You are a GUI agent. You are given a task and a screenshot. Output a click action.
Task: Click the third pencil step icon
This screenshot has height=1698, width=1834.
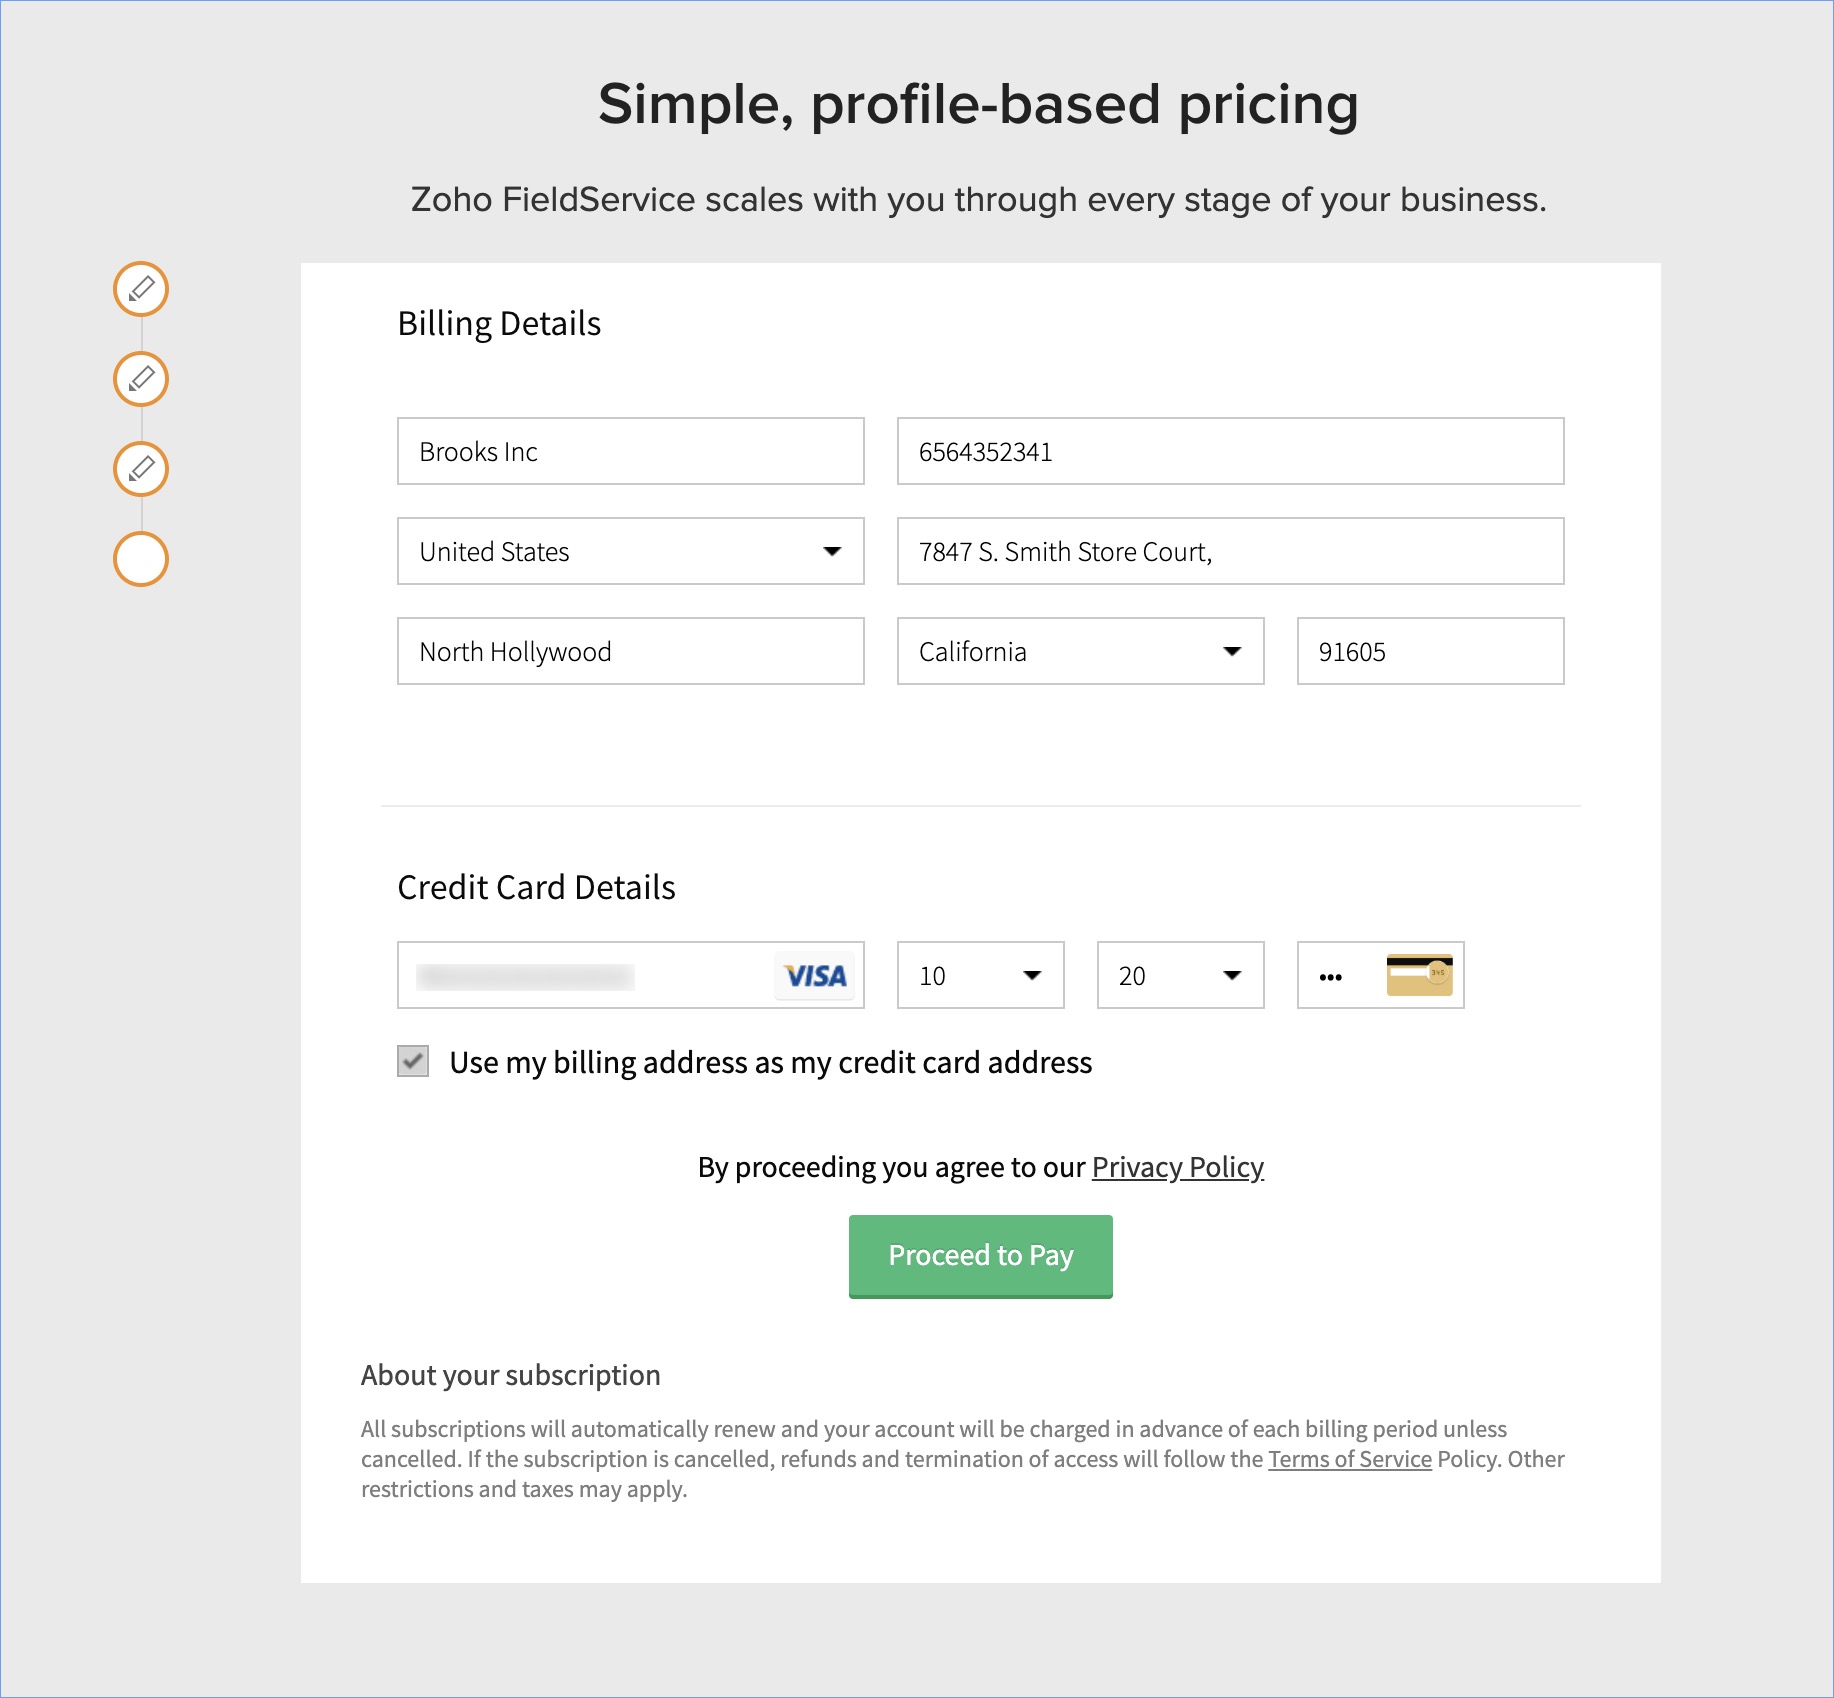(x=141, y=469)
